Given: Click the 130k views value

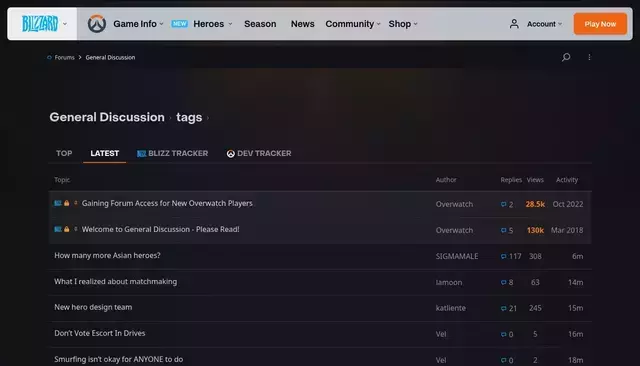Looking at the screenshot, I should tap(535, 230).
